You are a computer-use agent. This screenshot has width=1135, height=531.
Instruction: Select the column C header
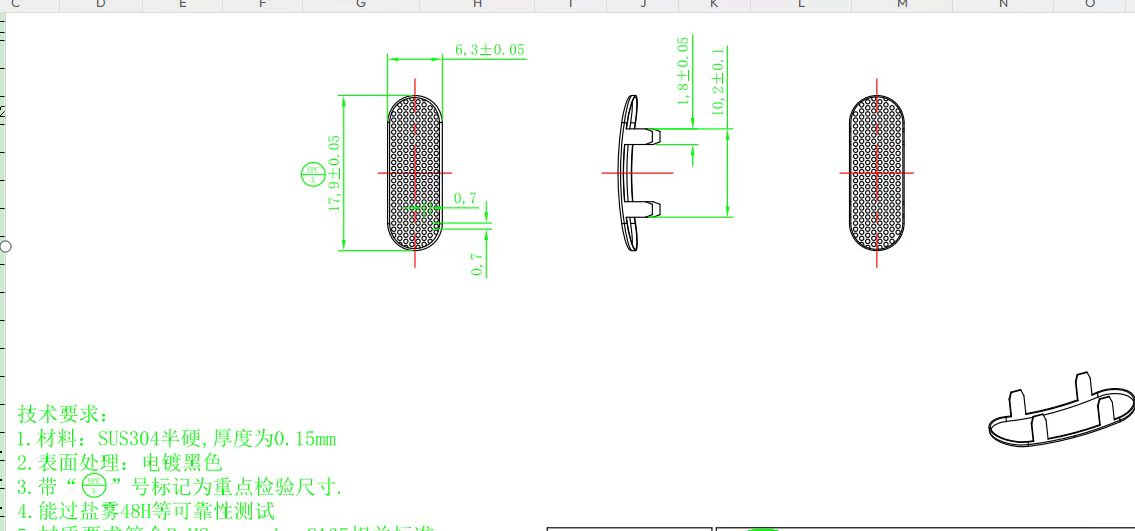point(15,5)
